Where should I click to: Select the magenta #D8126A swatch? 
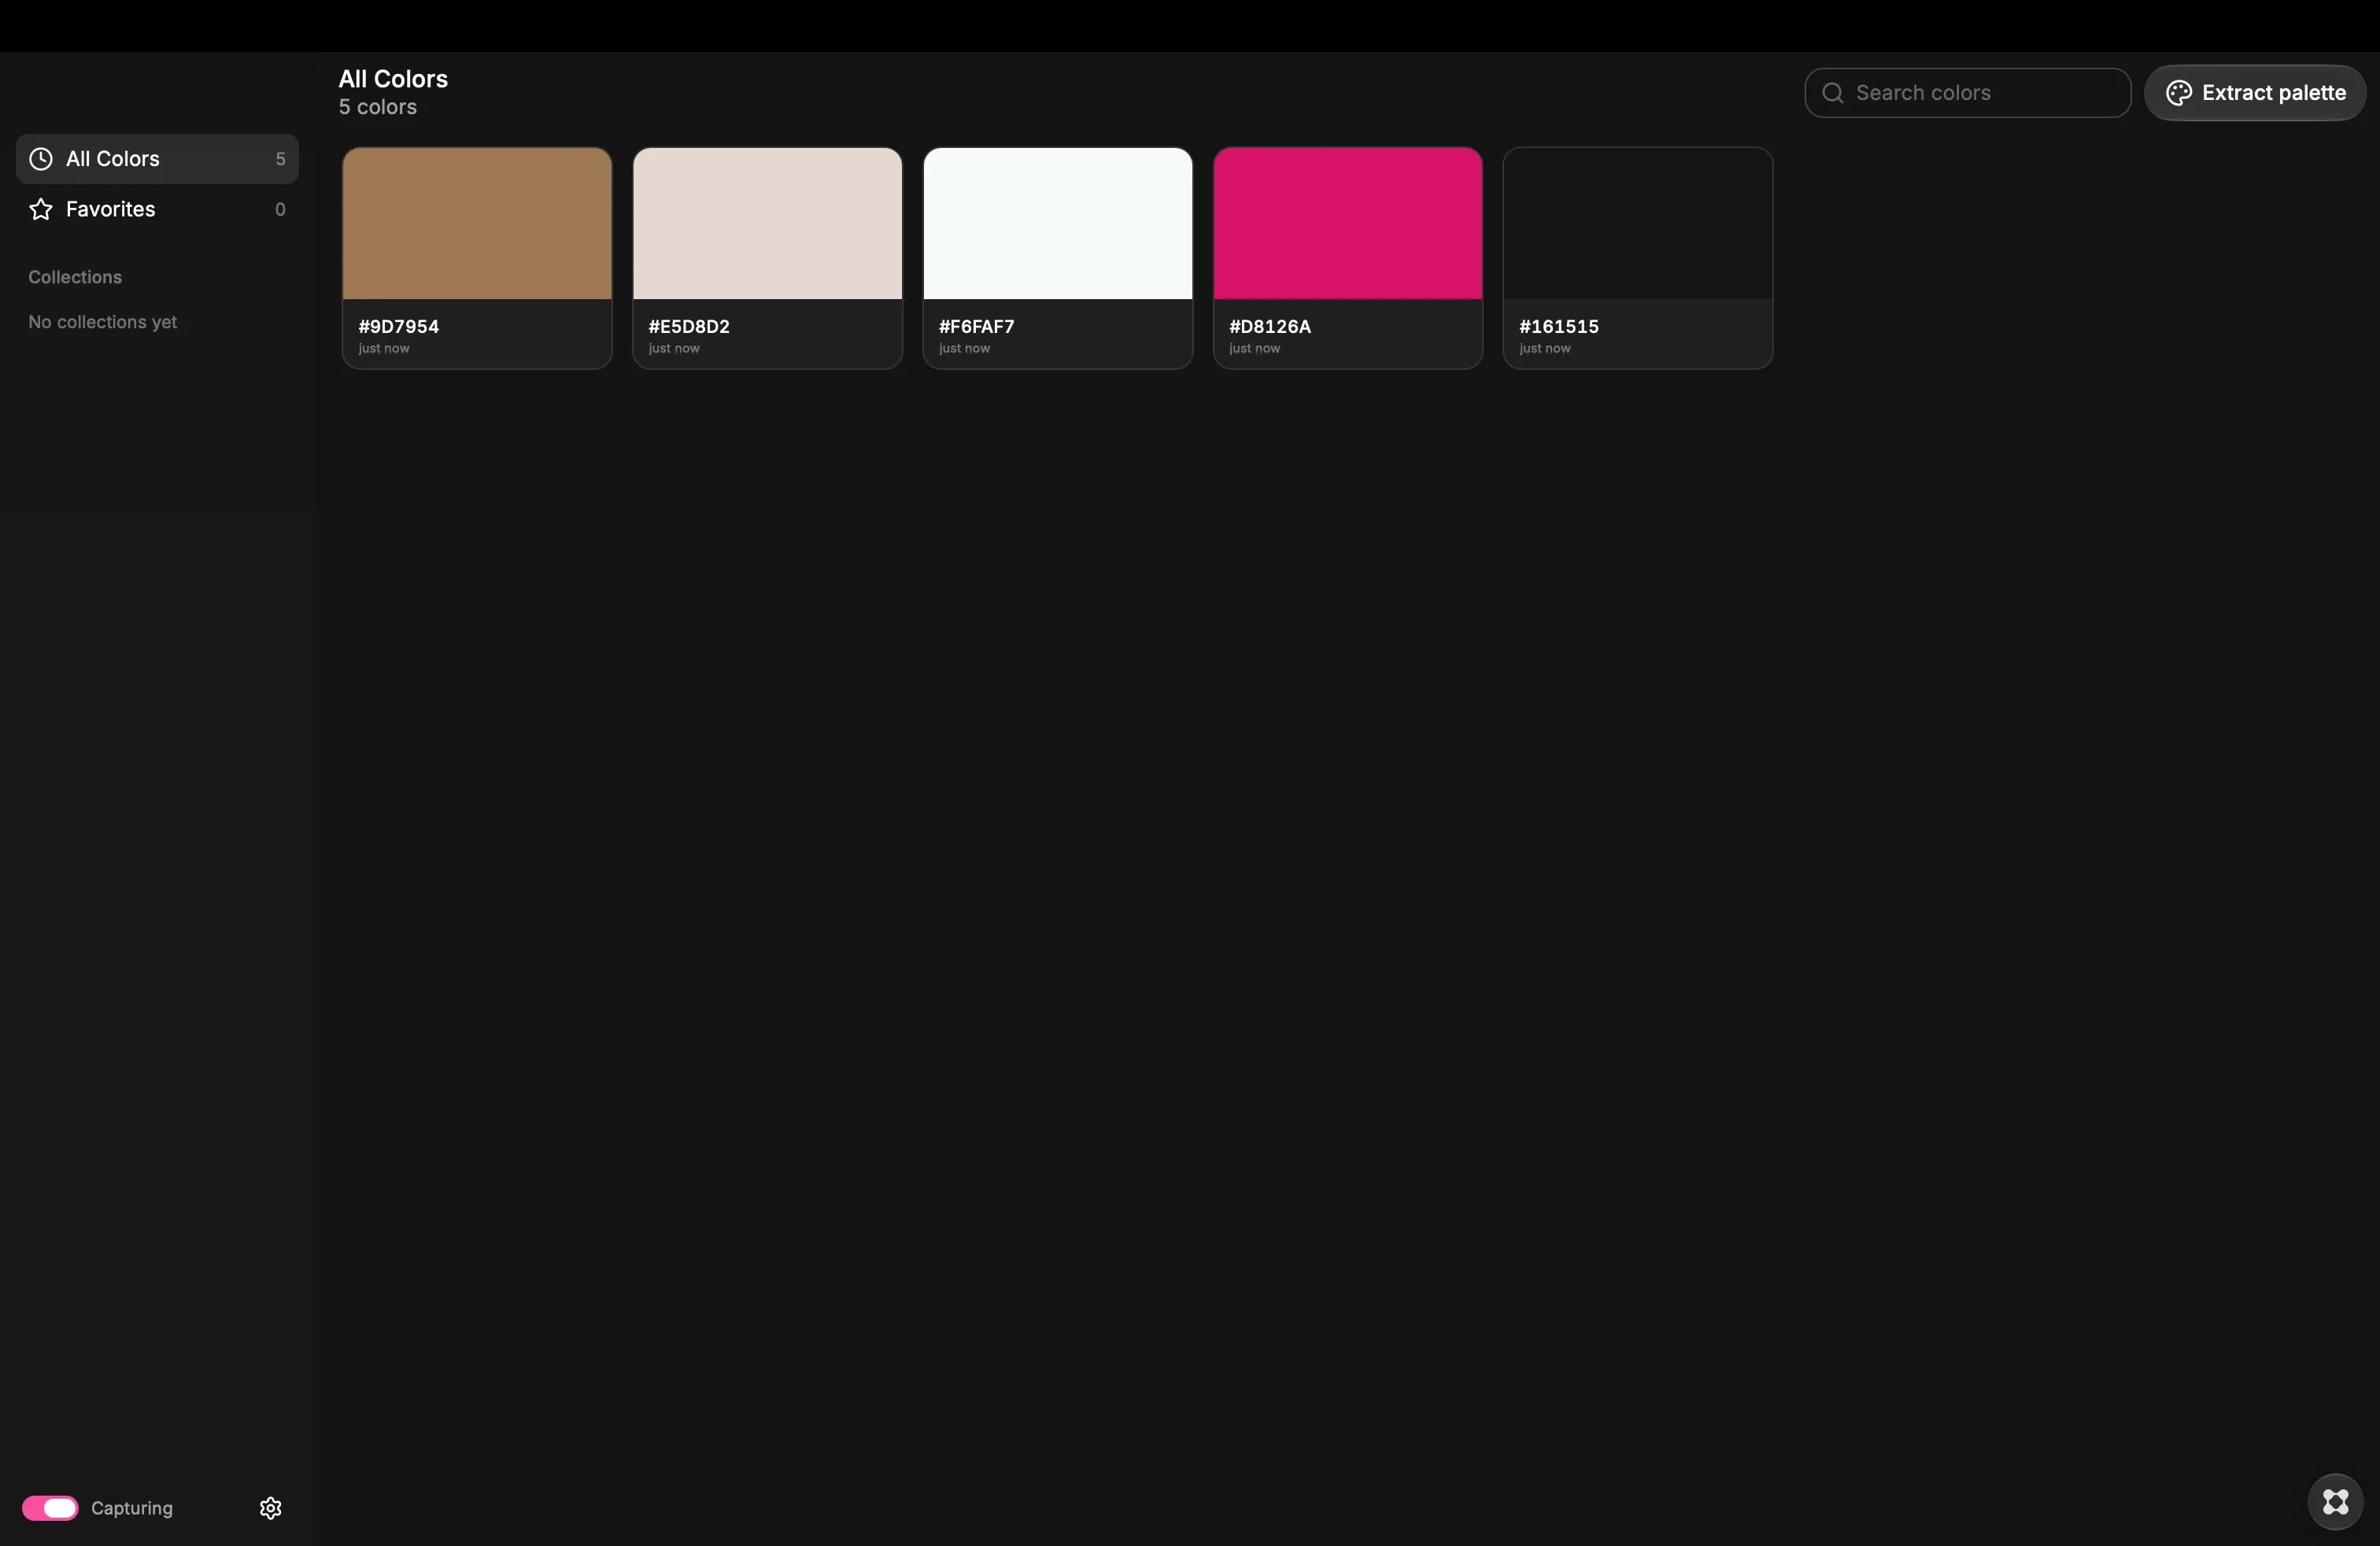pyautogui.click(x=1348, y=223)
